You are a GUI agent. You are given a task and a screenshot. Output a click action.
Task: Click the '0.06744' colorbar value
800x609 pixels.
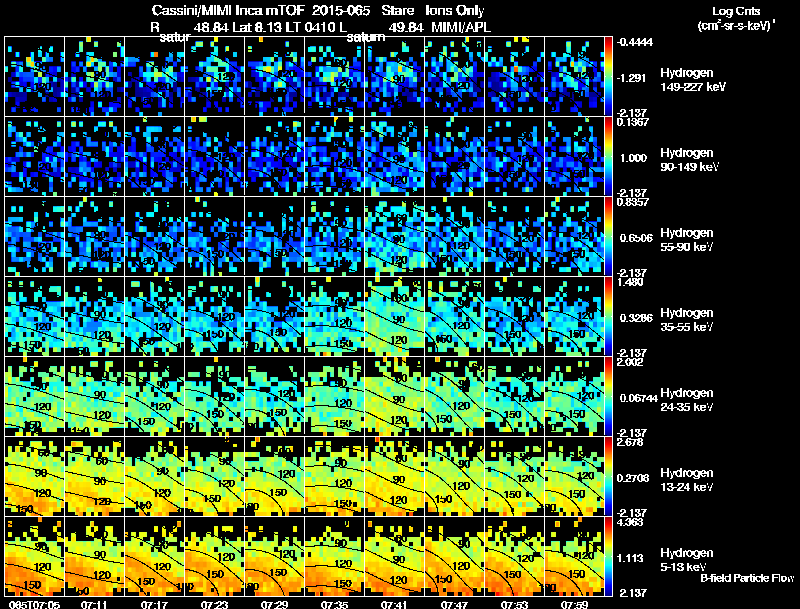(x=638, y=398)
